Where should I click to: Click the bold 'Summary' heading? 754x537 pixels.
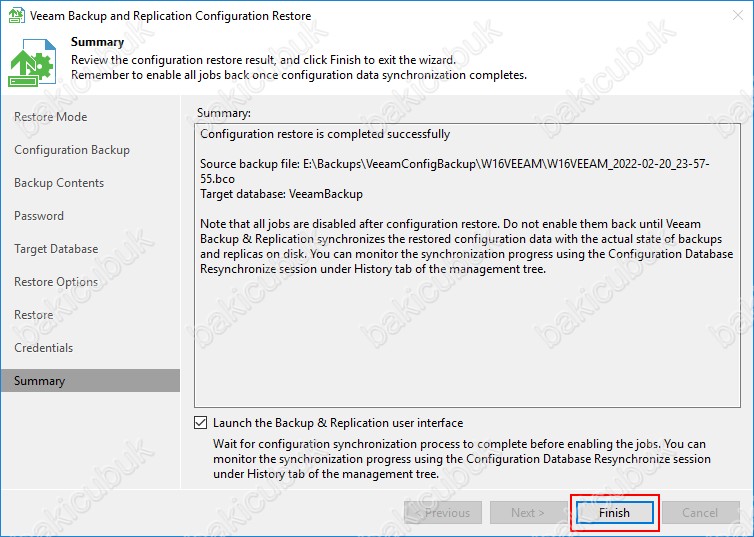(x=98, y=42)
